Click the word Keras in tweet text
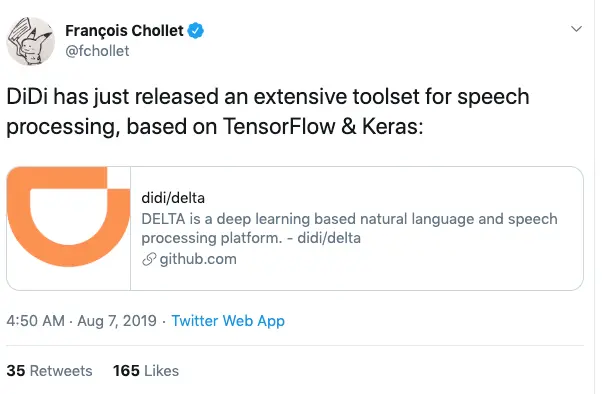The image size is (602, 394). [390, 126]
